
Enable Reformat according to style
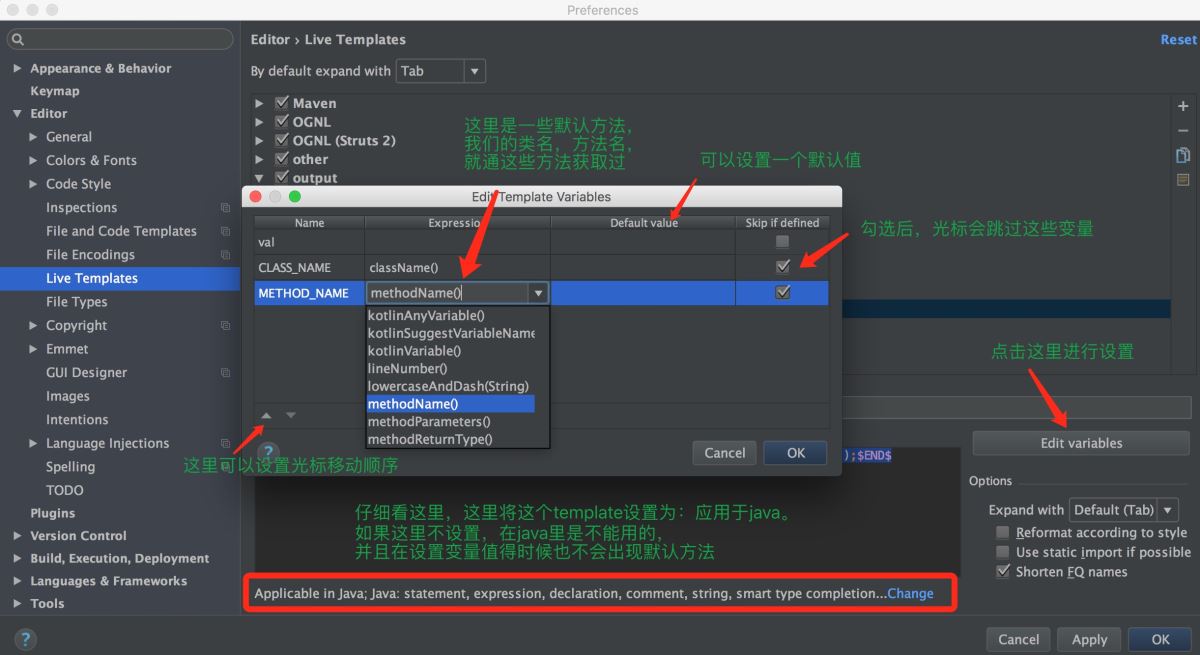[1003, 533]
